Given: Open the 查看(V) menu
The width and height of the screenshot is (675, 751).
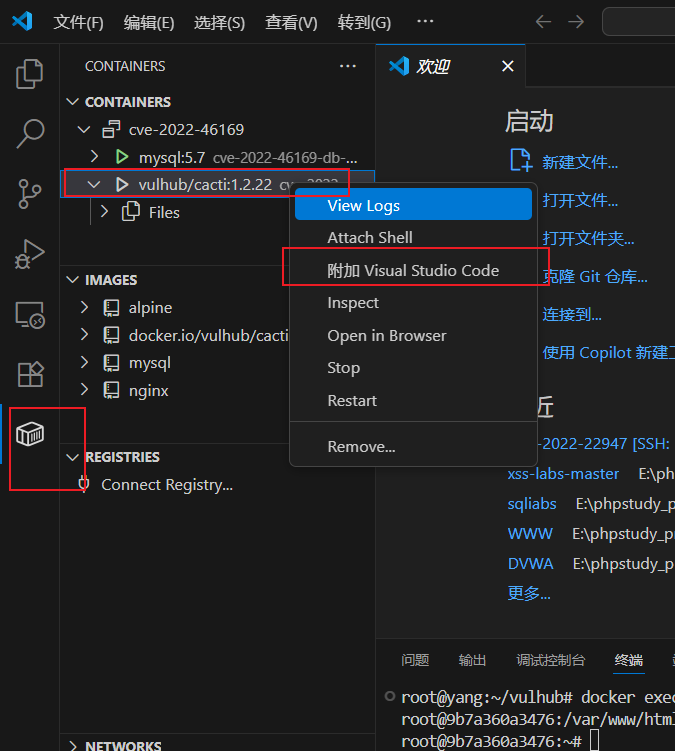Looking at the screenshot, I should (291, 23).
